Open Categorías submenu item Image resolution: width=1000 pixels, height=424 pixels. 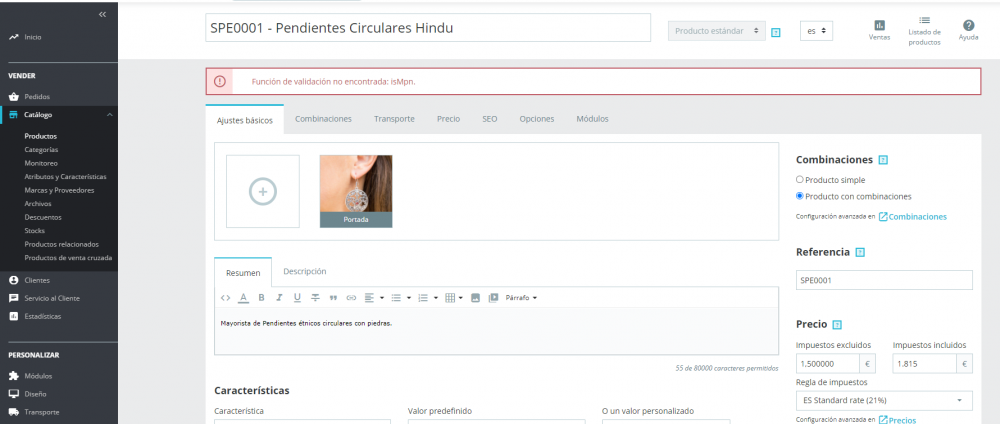(x=41, y=150)
